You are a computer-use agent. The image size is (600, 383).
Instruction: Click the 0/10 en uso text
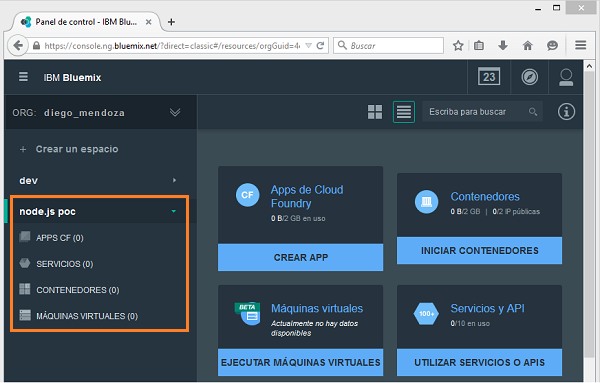[x=470, y=323]
